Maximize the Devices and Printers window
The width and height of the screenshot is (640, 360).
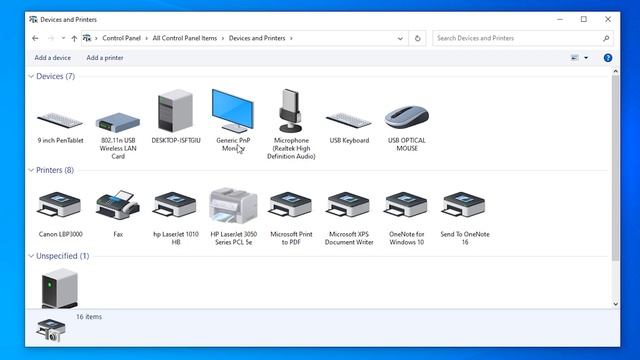click(584, 19)
